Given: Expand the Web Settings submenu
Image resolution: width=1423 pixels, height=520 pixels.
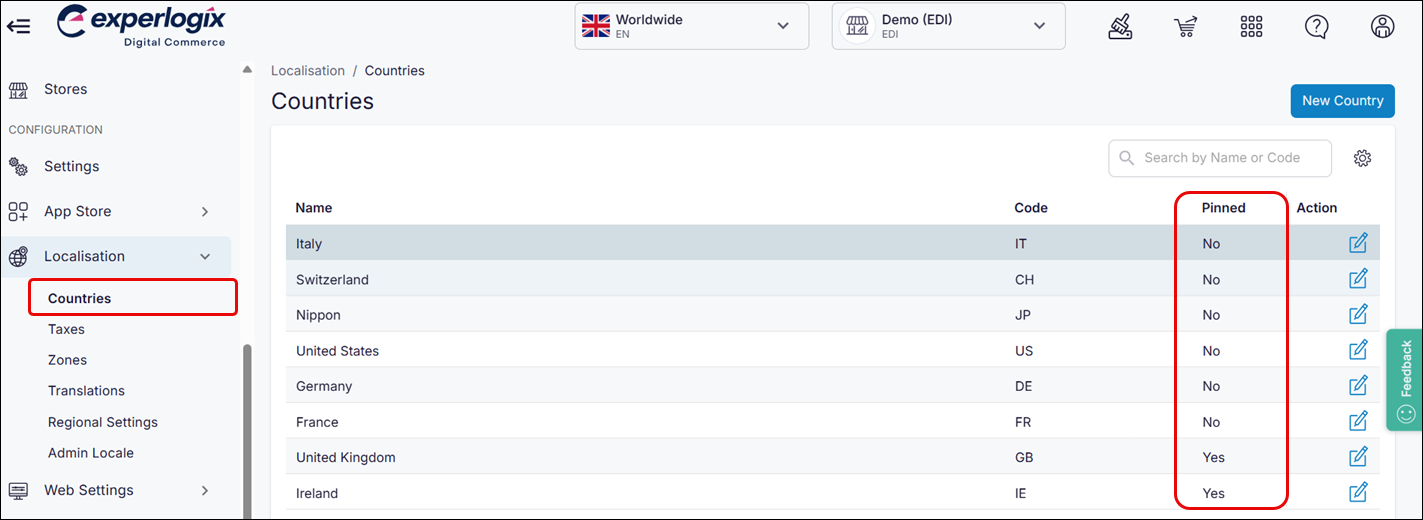Looking at the screenshot, I should click(x=205, y=491).
